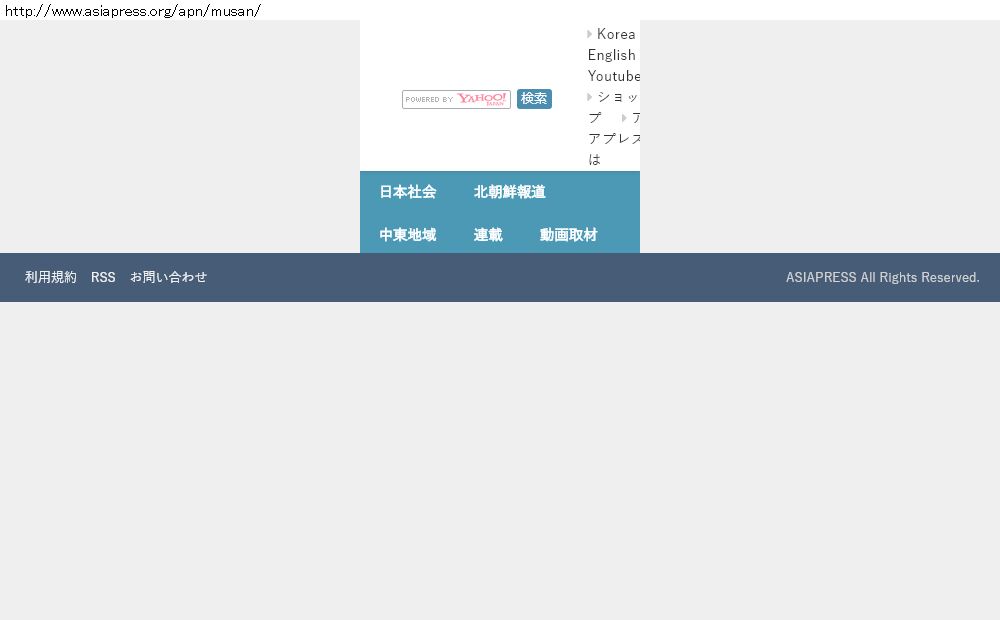Open the 北朝鮮報道 menu item

click(509, 192)
